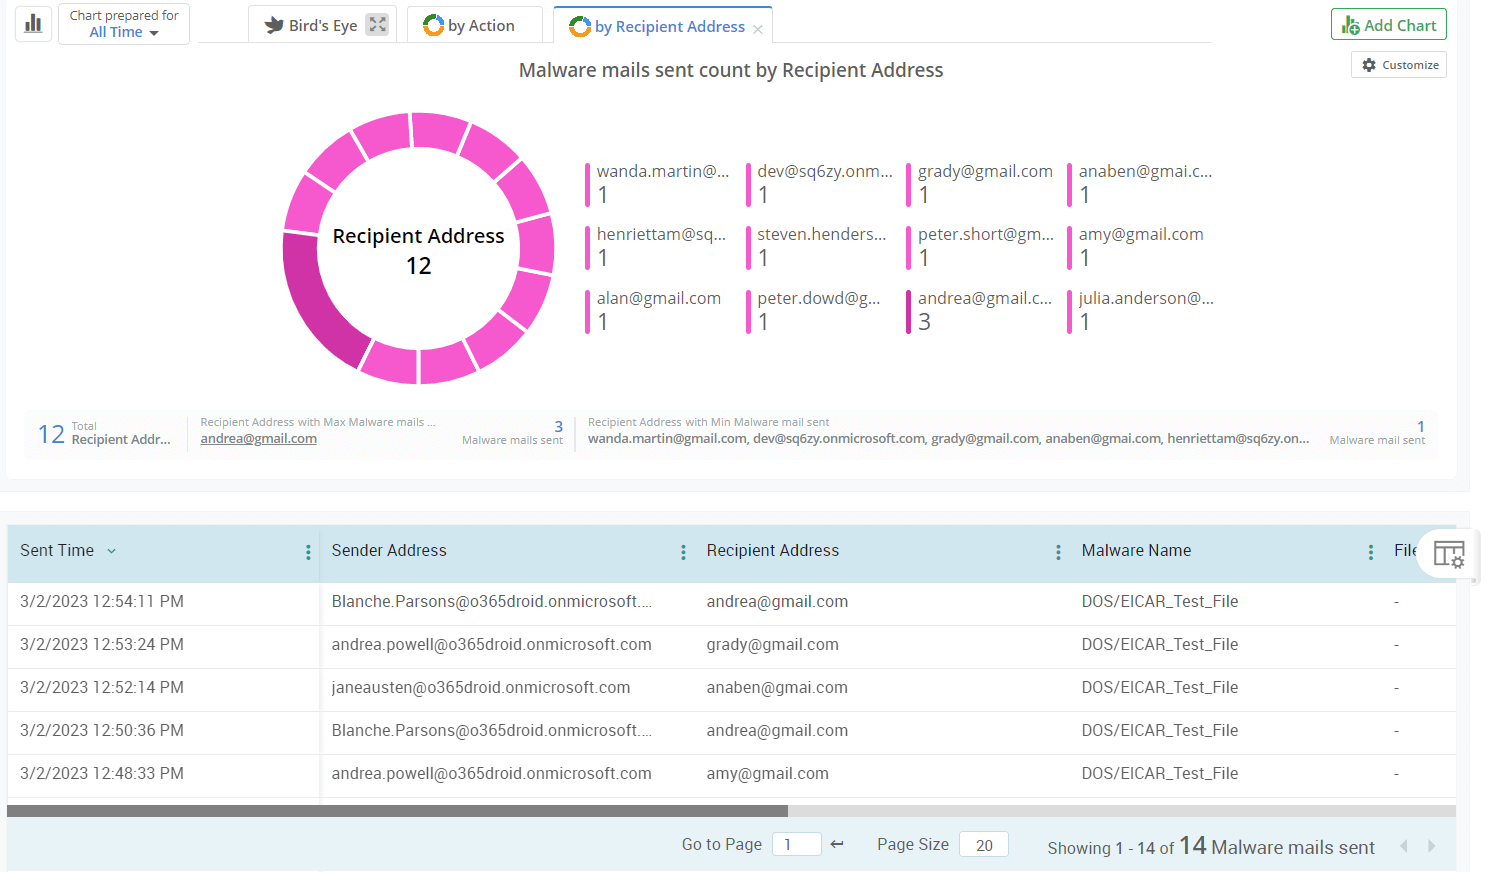Expand the Bird's Eye view icon

(x=377, y=25)
